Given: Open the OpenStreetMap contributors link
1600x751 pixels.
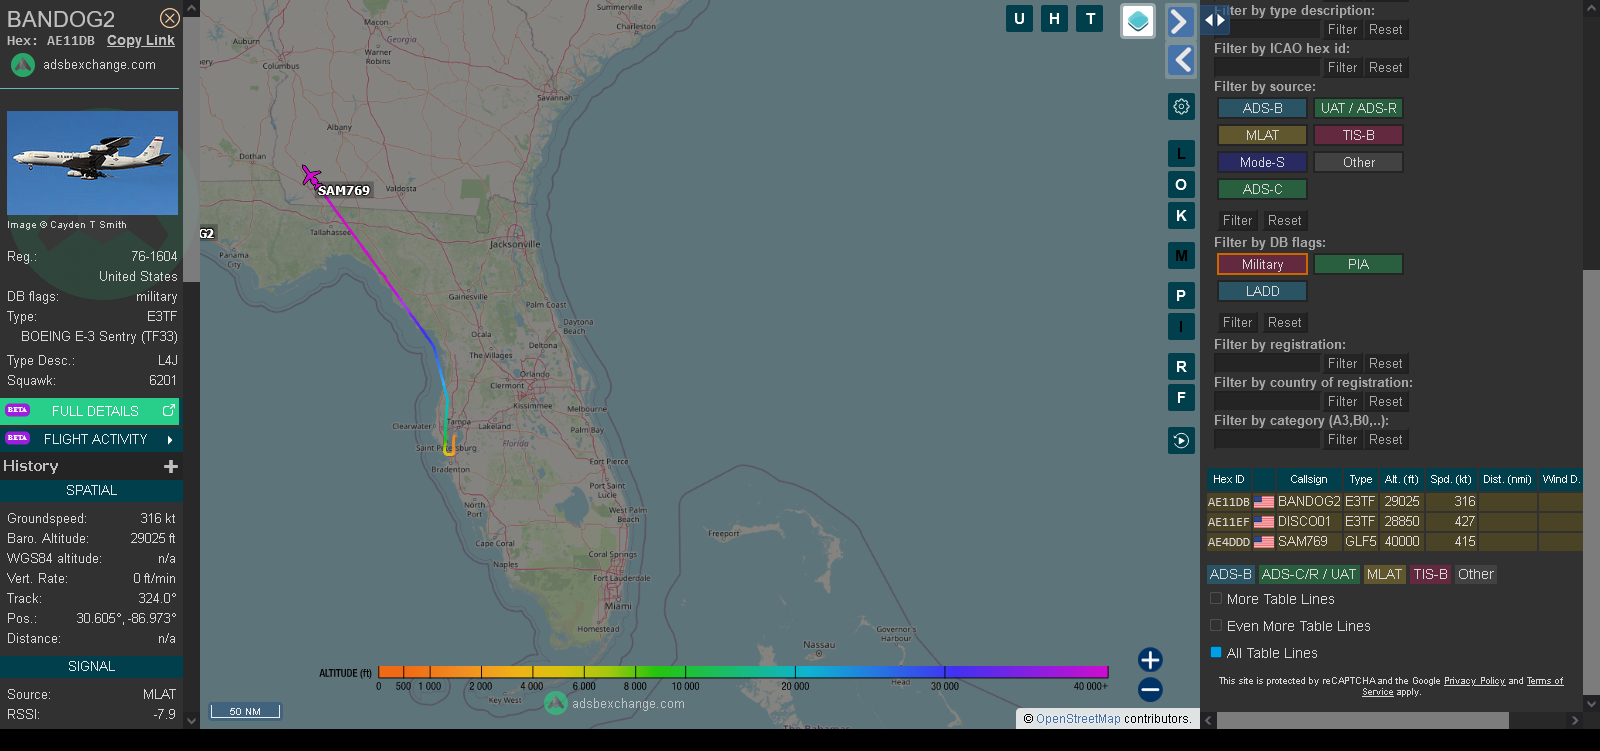Looking at the screenshot, I should click(1078, 718).
